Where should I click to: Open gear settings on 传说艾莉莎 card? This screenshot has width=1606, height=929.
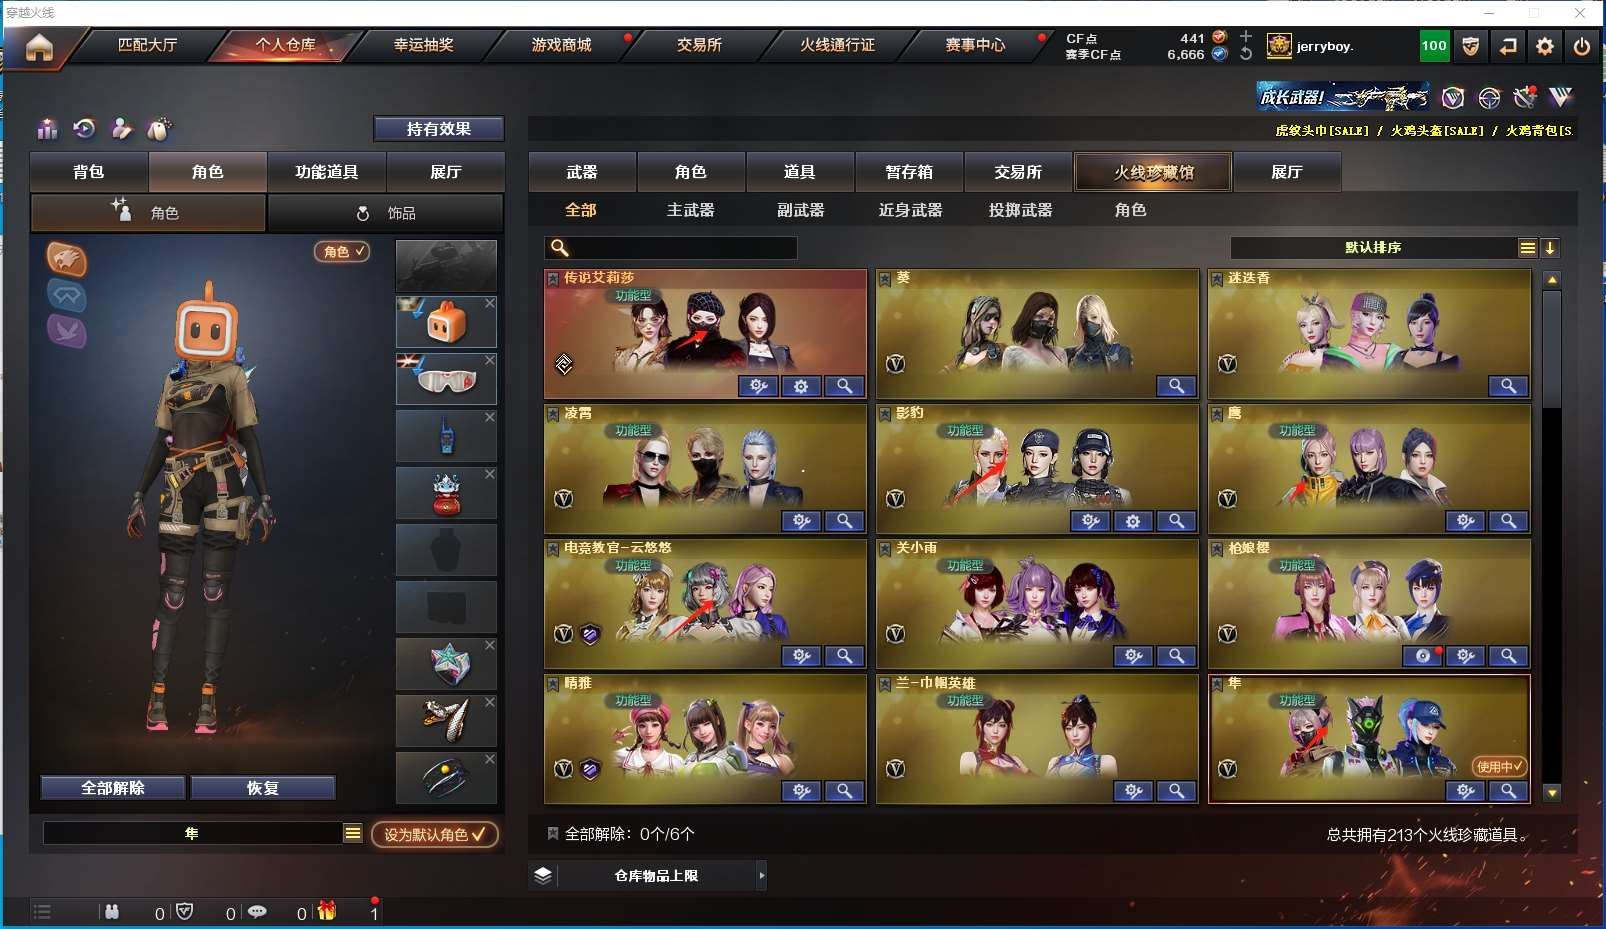[801, 386]
